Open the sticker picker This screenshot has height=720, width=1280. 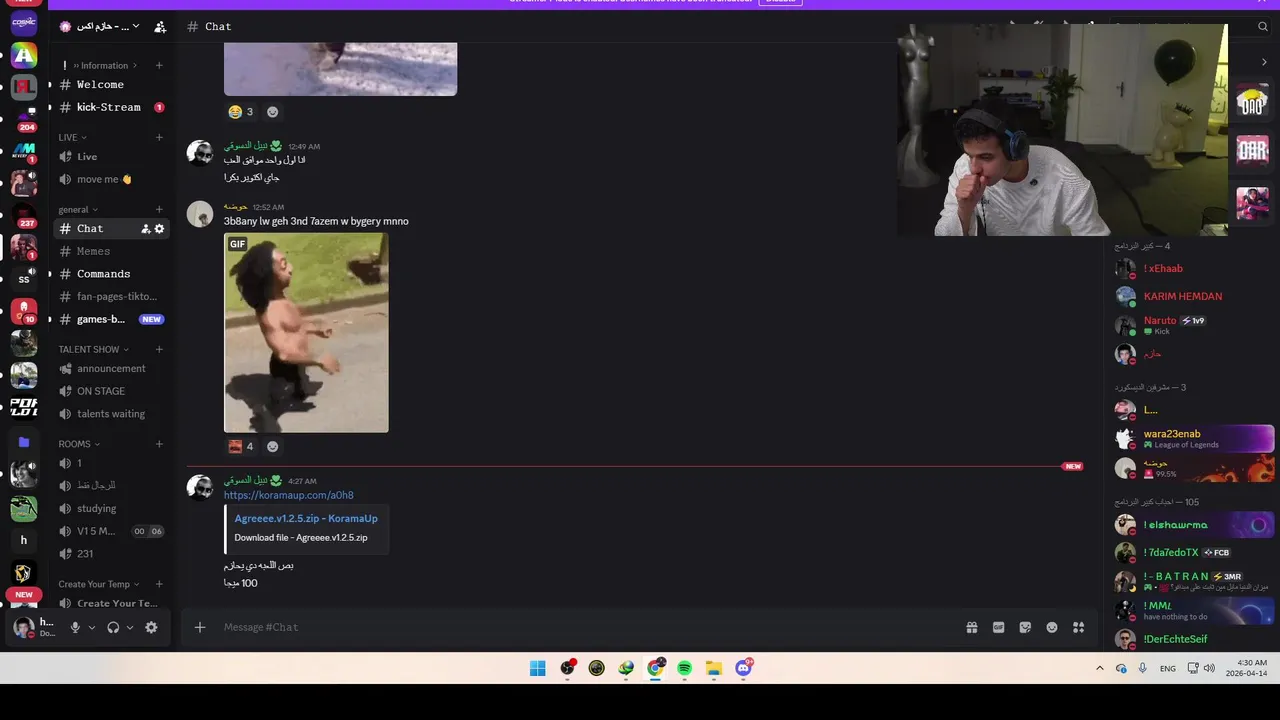(1025, 628)
